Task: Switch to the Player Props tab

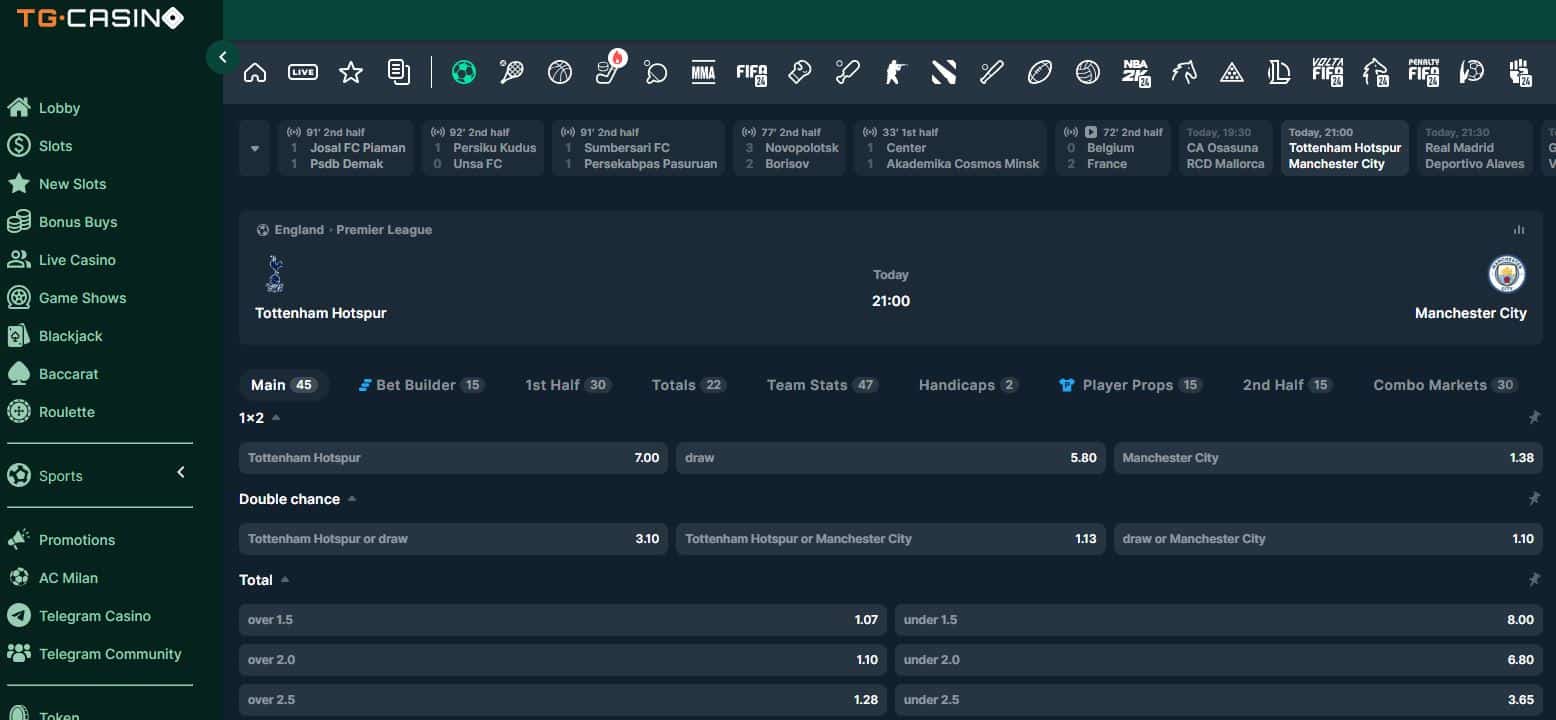Action: (x=1130, y=385)
